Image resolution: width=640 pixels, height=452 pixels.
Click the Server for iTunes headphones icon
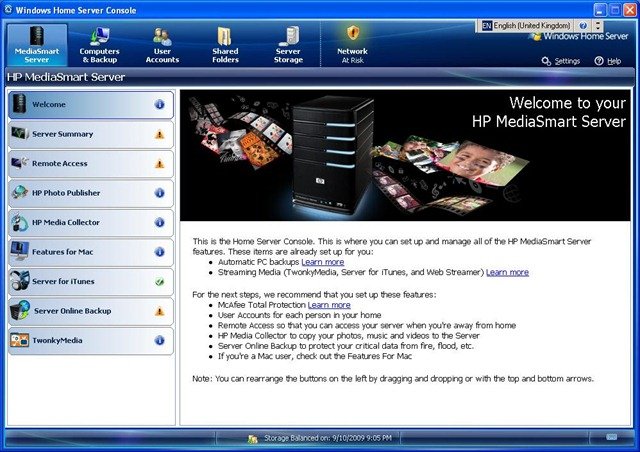(x=20, y=281)
